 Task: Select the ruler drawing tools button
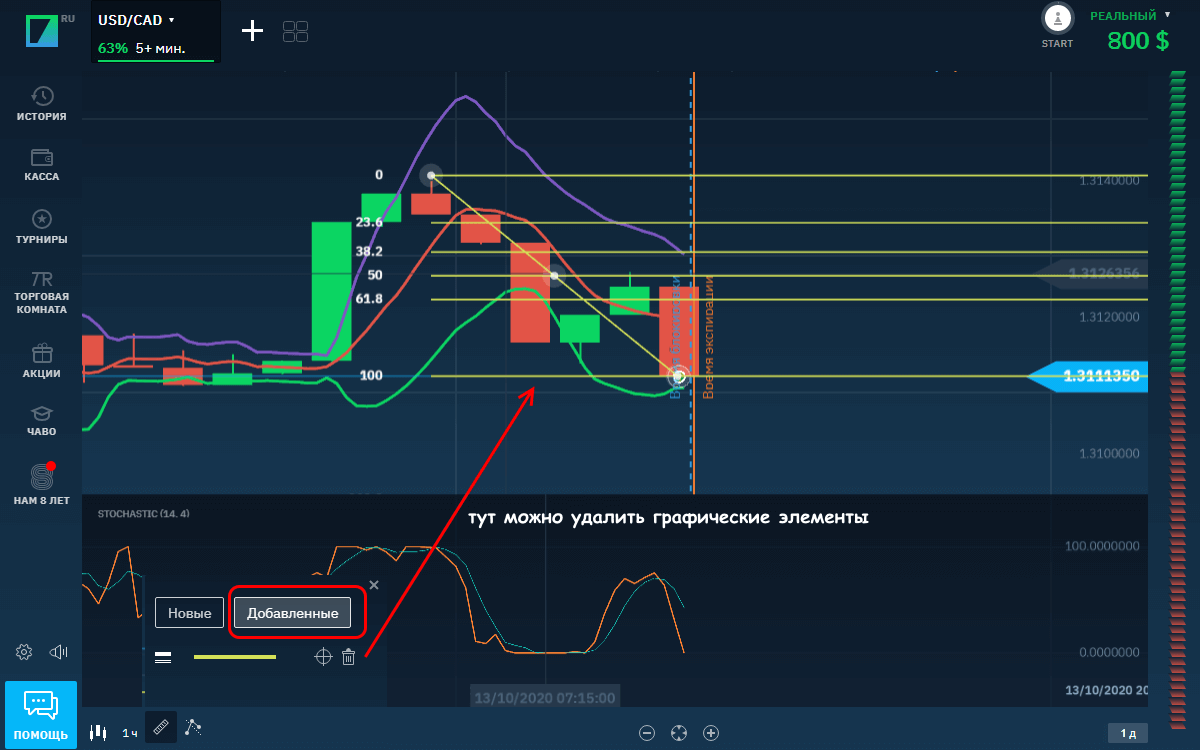[160, 728]
